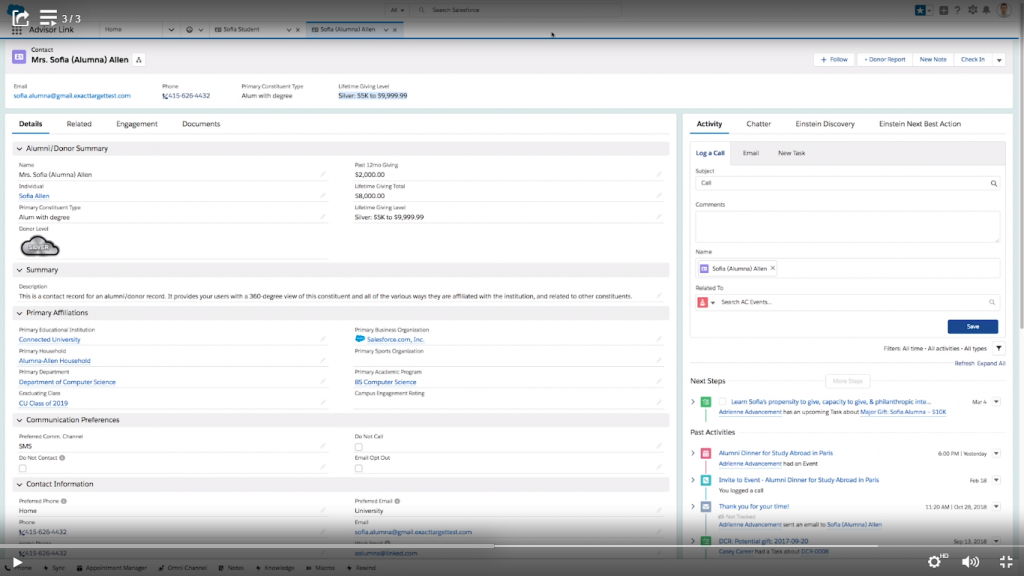Click the Follow button

pos(834,60)
